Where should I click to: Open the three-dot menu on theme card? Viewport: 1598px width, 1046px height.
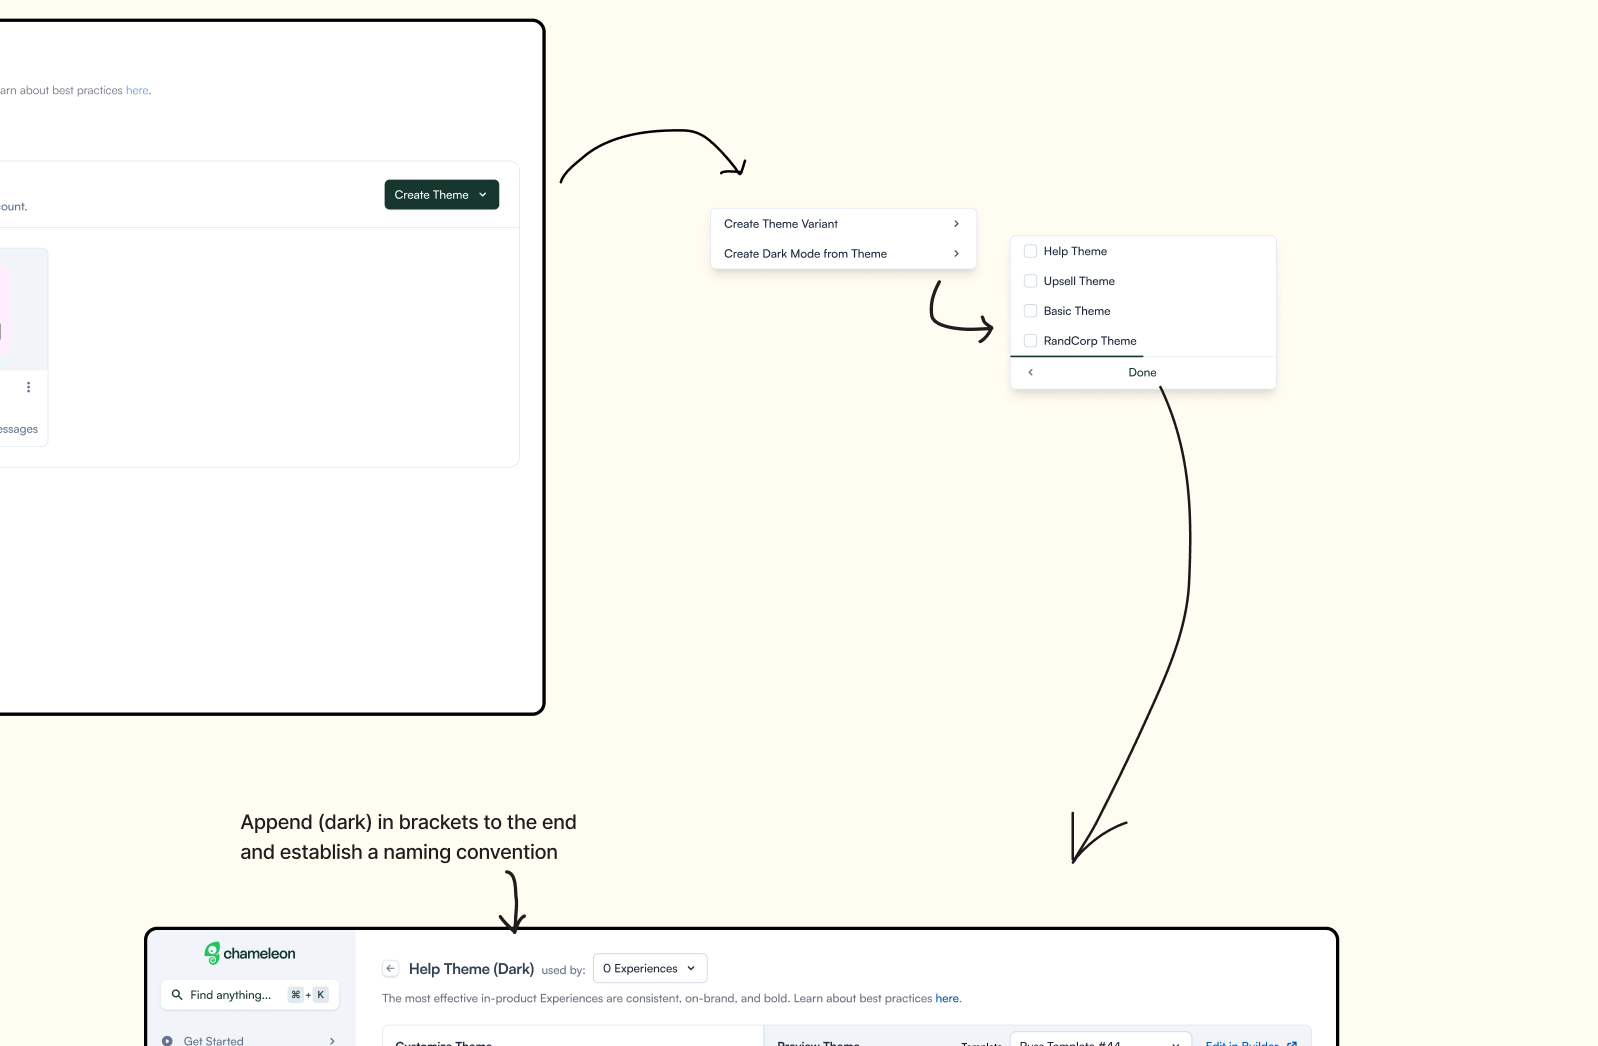28,387
